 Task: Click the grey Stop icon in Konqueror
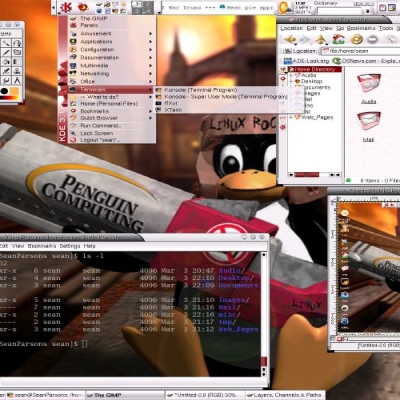point(372,40)
